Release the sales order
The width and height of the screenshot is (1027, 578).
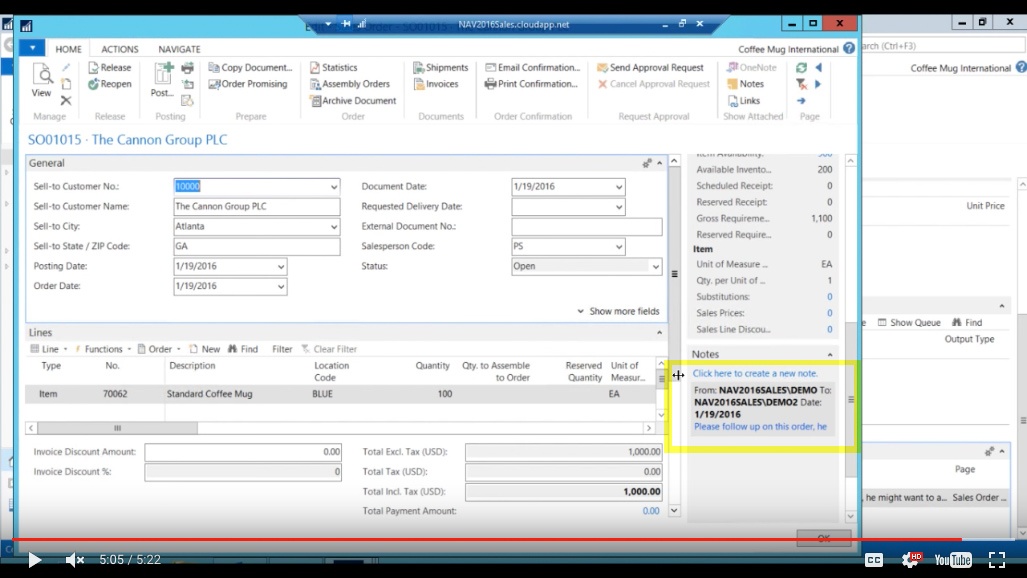(x=109, y=67)
